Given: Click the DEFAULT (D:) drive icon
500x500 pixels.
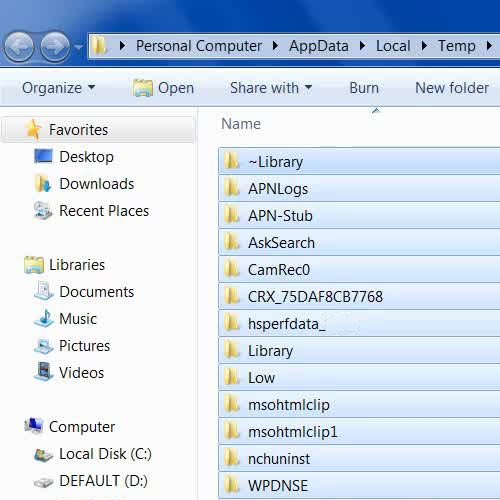Looking at the screenshot, I should click(x=43, y=482).
